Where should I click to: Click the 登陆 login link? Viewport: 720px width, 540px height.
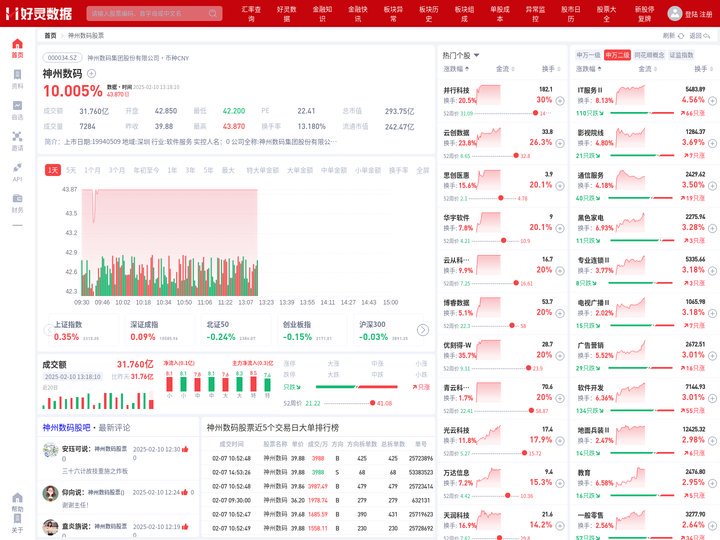(x=691, y=14)
